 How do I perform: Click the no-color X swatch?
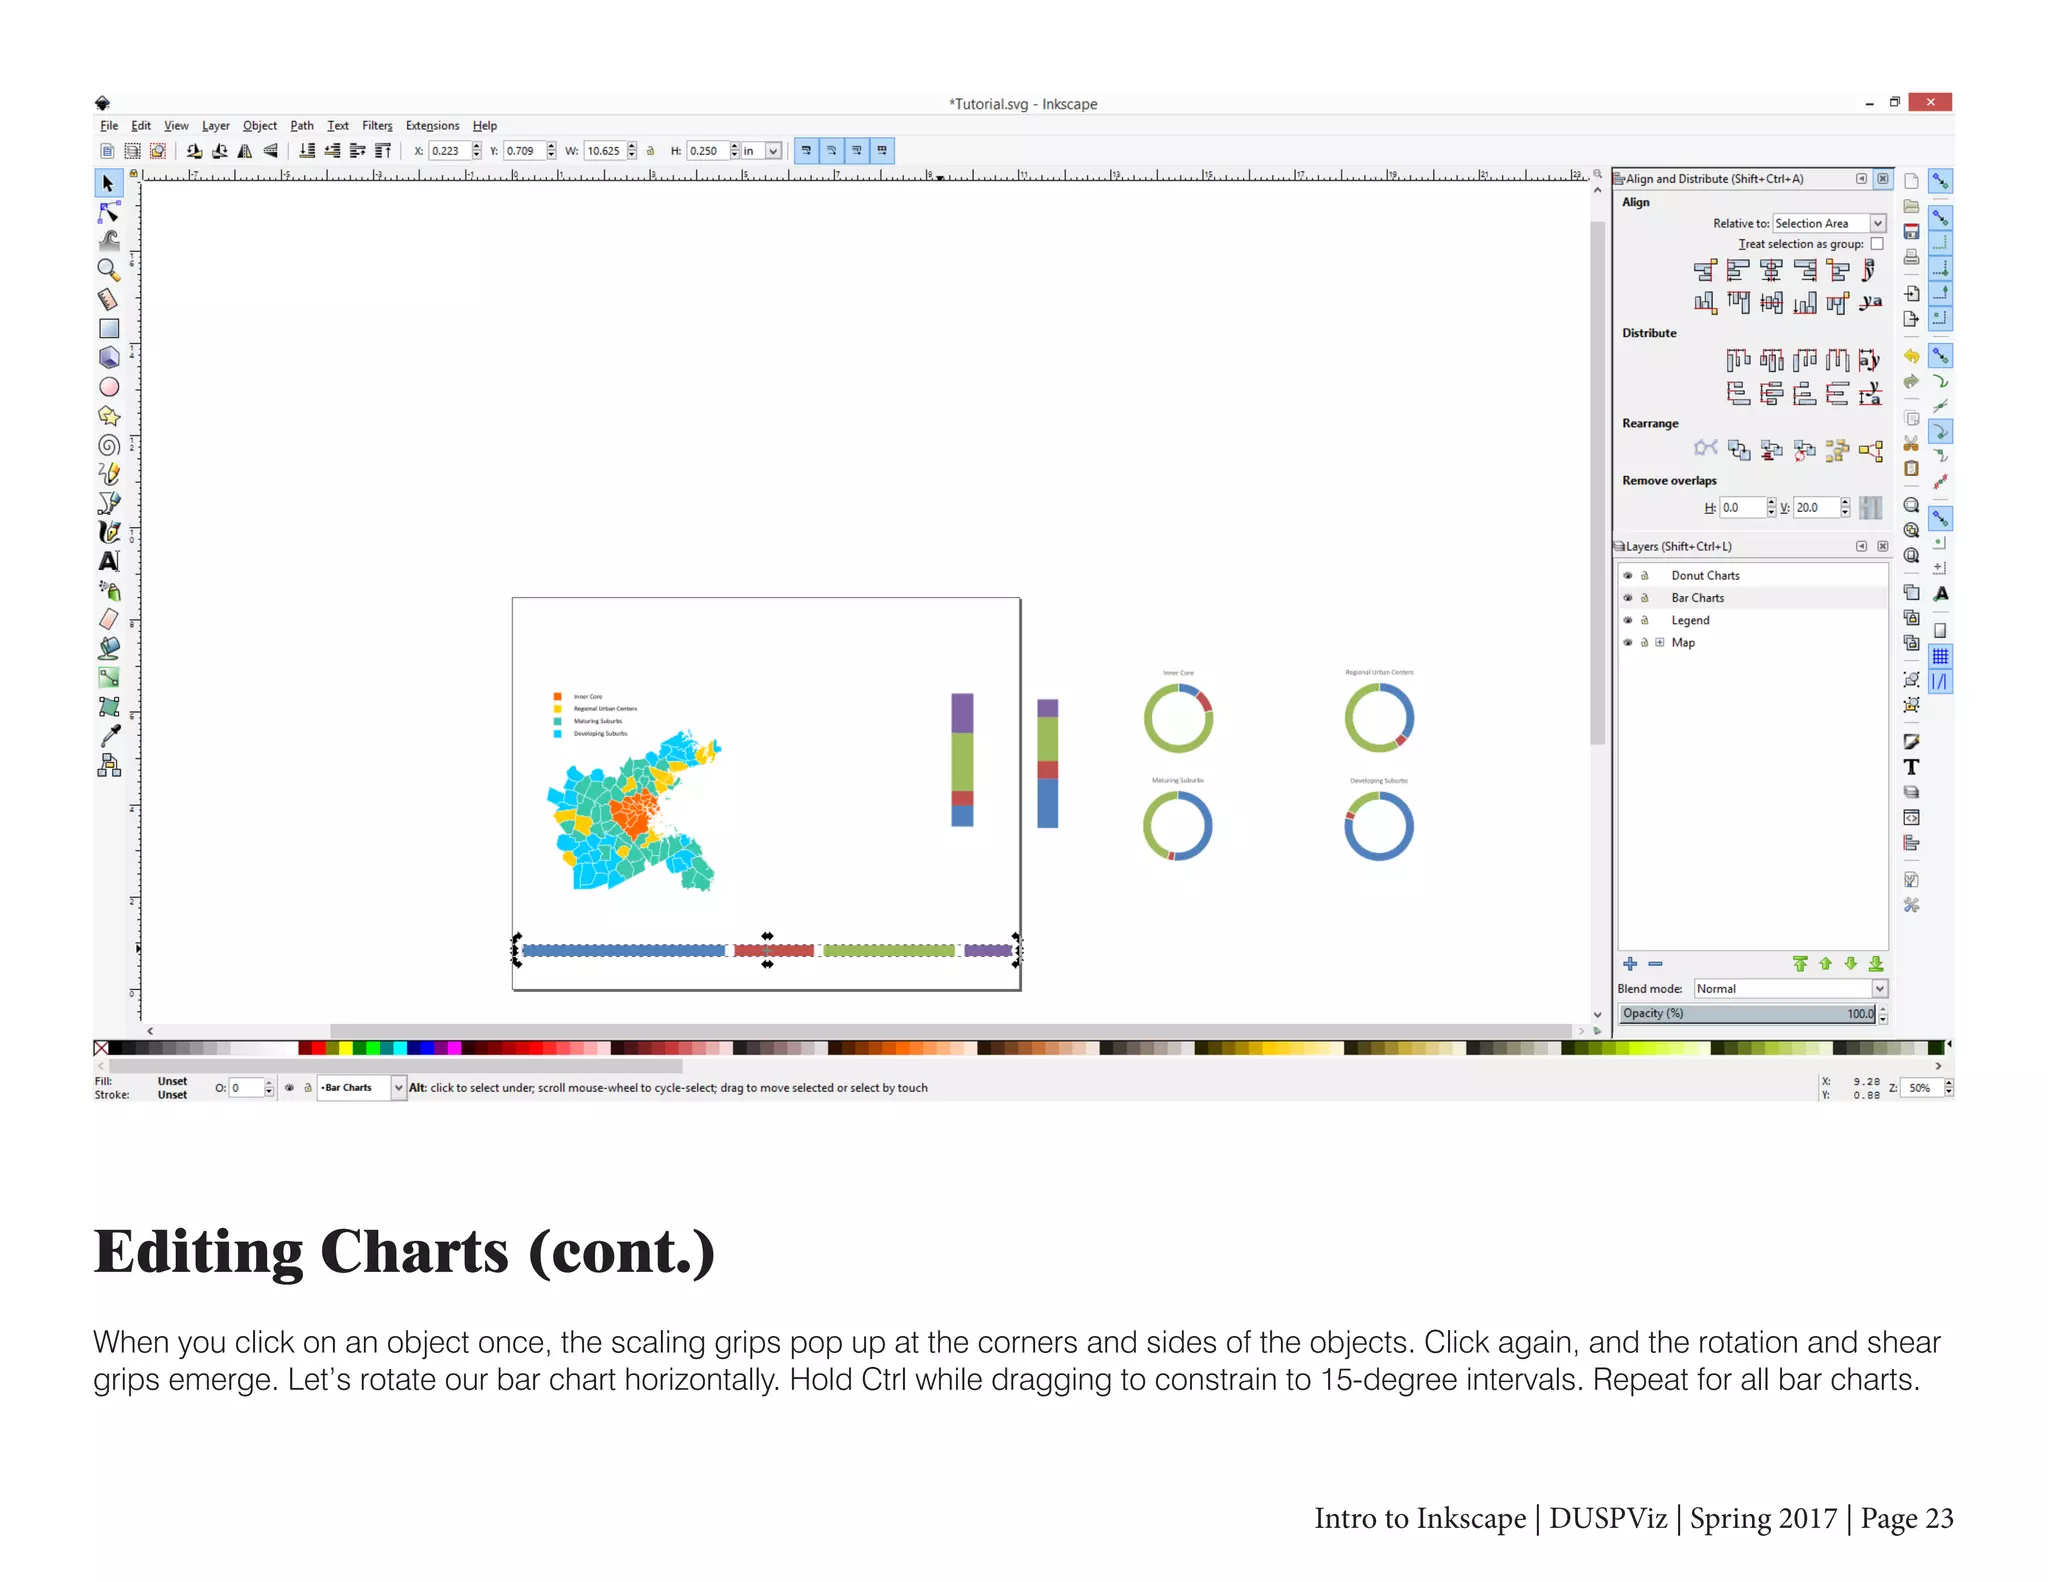[x=101, y=1048]
